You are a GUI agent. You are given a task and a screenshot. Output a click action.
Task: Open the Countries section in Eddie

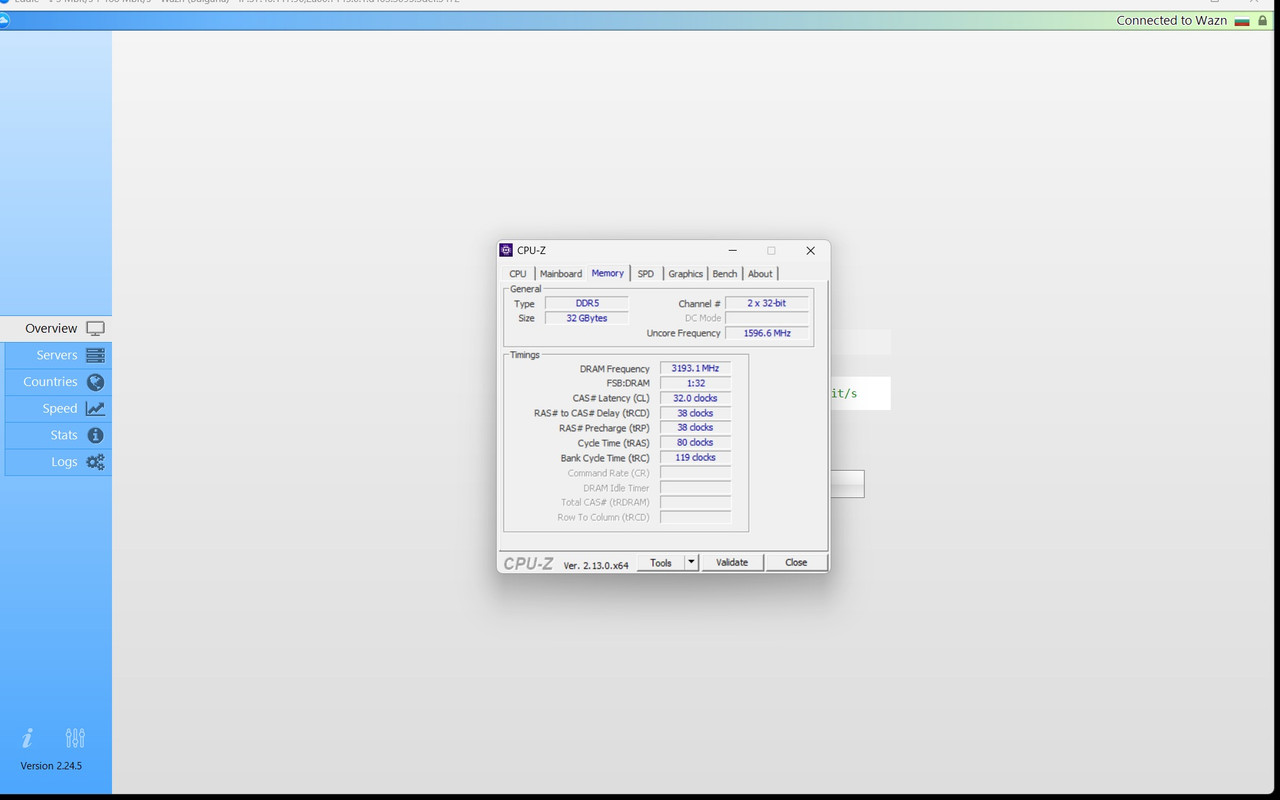pos(58,382)
